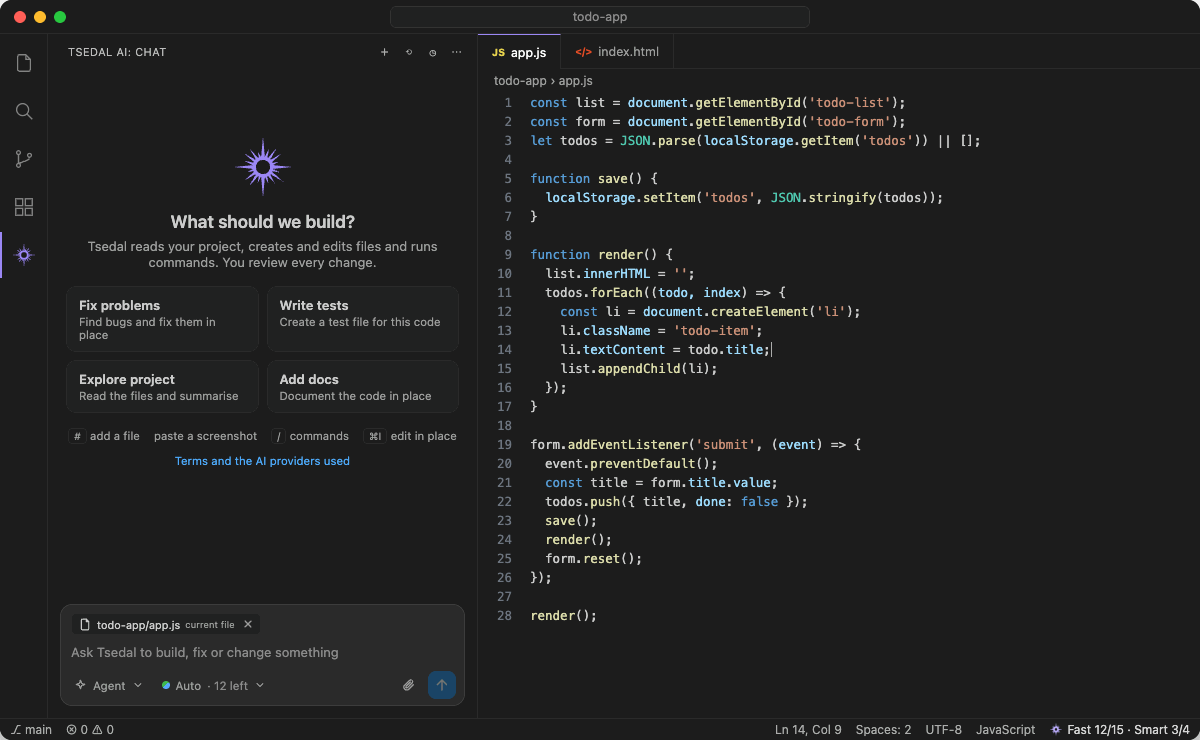Click 'list.appendChild(li);' on line 15
Image resolution: width=1200 pixels, height=740 pixels.
639,368
